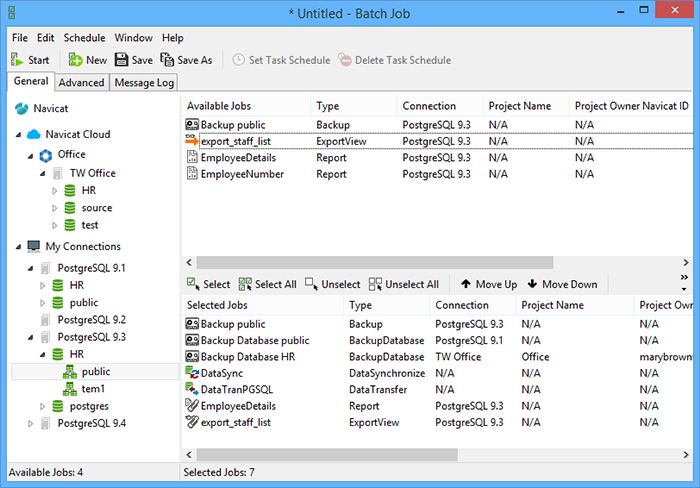Click the public schema icon under PostgreSQL 9.3

(70, 371)
